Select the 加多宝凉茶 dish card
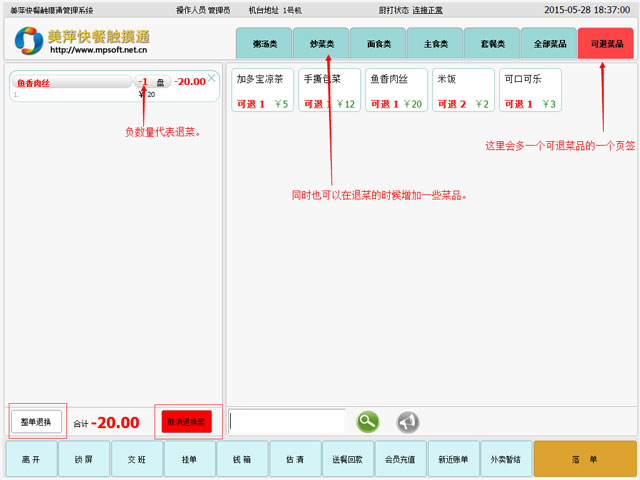Image resolution: width=640 pixels, height=480 pixels. (x=260, y=90)
